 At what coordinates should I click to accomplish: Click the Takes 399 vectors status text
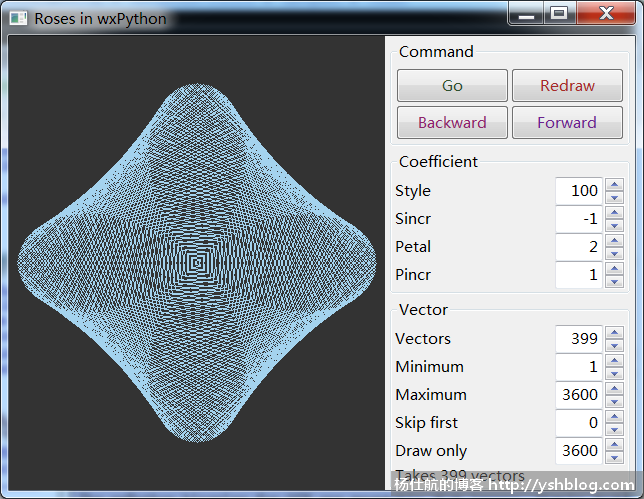click(460, 476)
